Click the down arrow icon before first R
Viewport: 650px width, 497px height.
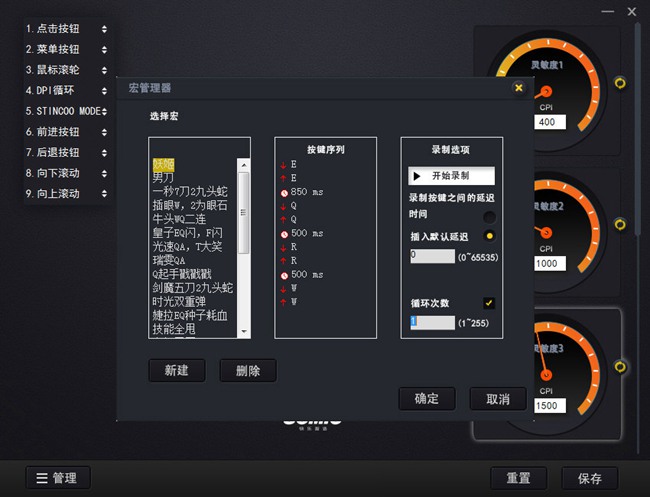click(x=284, y=247)
